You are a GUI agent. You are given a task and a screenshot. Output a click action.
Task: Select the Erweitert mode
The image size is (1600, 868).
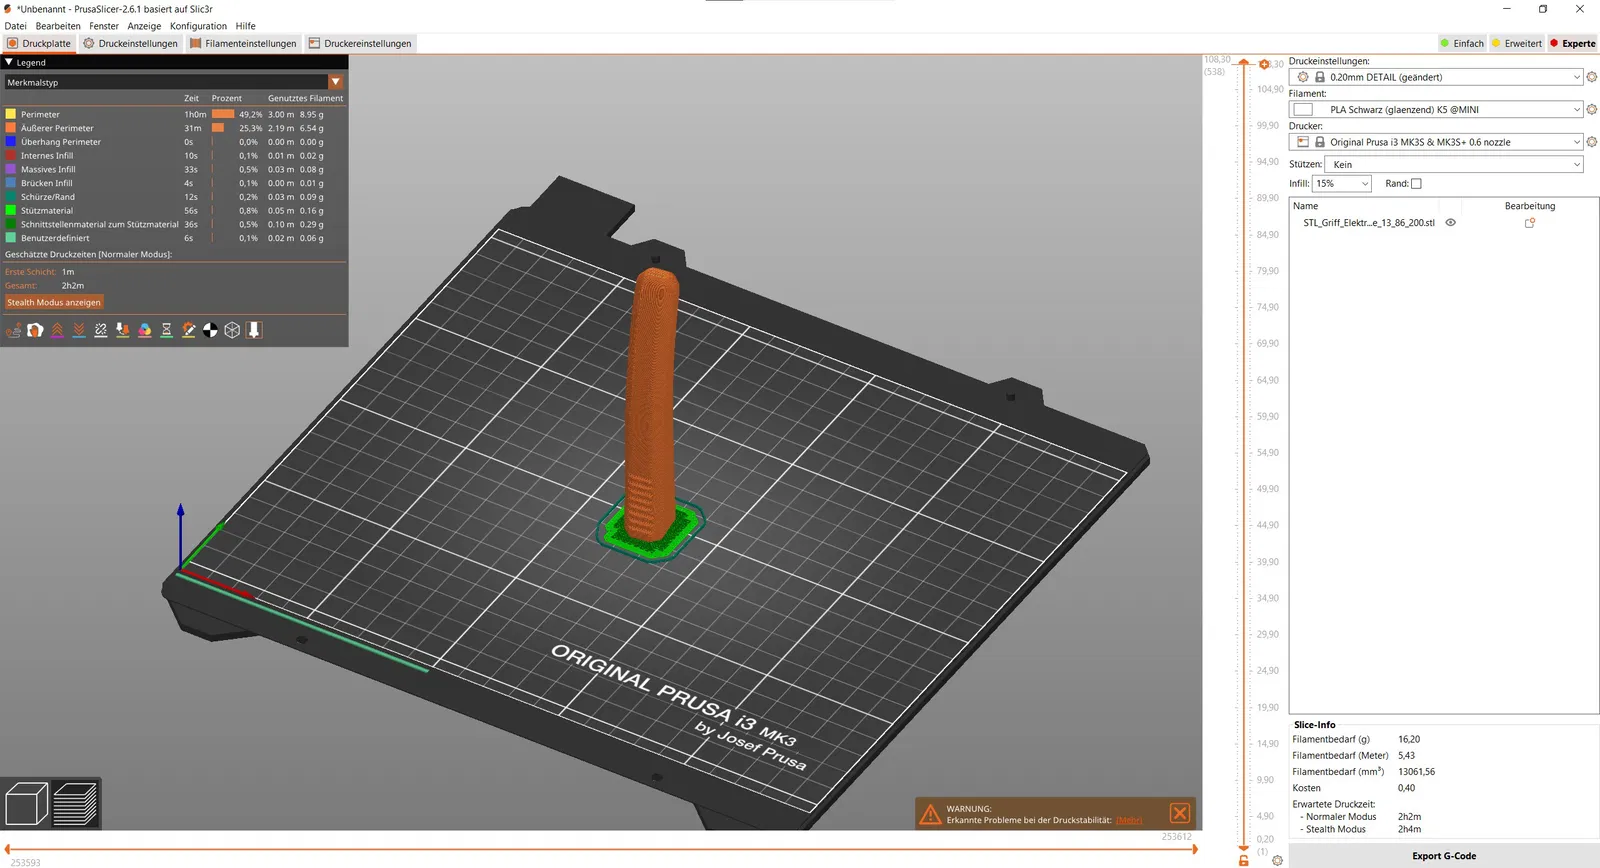[1517, 44]
